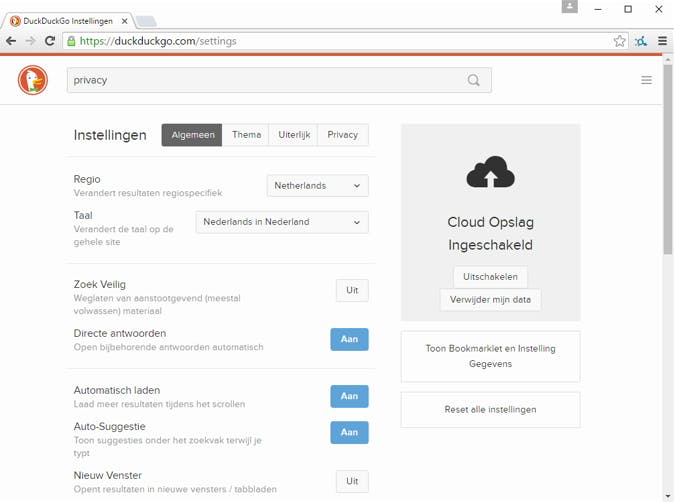Click the scrollbar down arrow
This screenshot has width=674, height=502.
[x=668, y=496]
